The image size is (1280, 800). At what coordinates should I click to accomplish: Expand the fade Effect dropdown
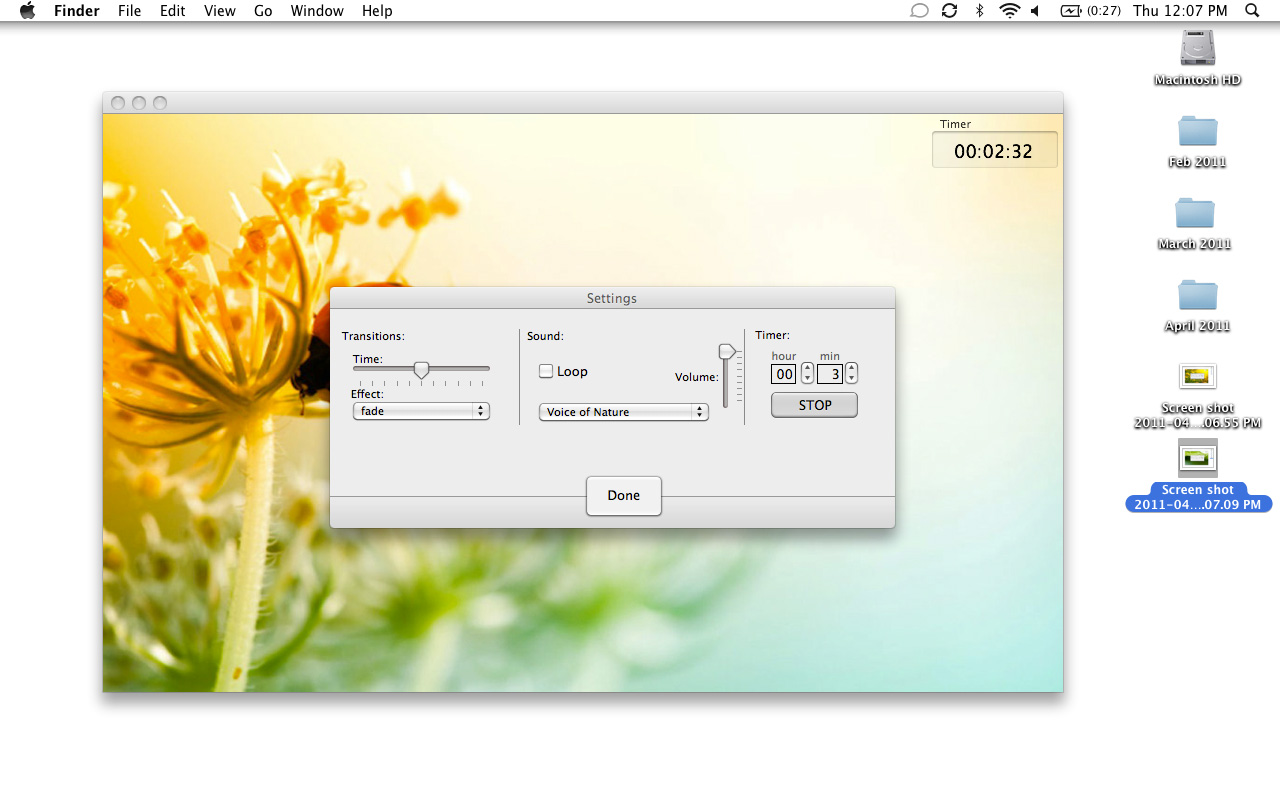(x=421, y=411)
